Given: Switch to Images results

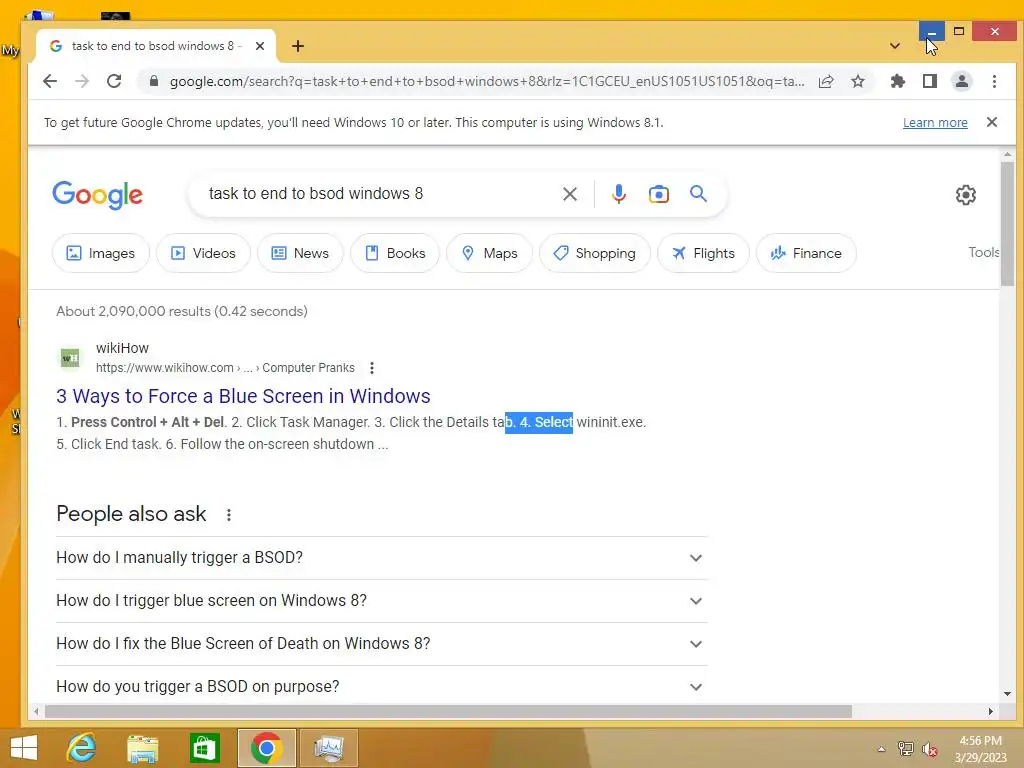Looking at the screenshot, I should [x=101, y=253].
